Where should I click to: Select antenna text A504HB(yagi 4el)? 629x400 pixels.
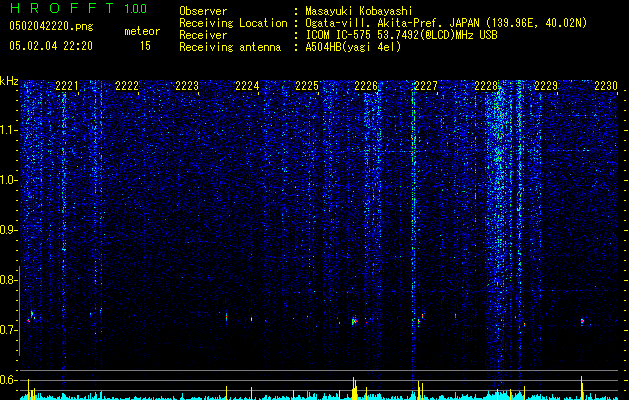pos(353,47)
